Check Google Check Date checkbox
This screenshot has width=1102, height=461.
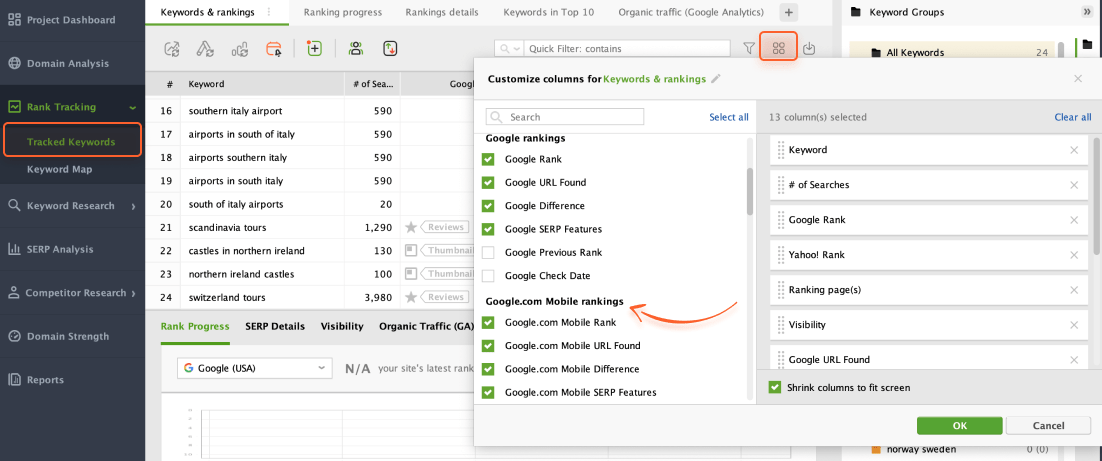[488, 276]
